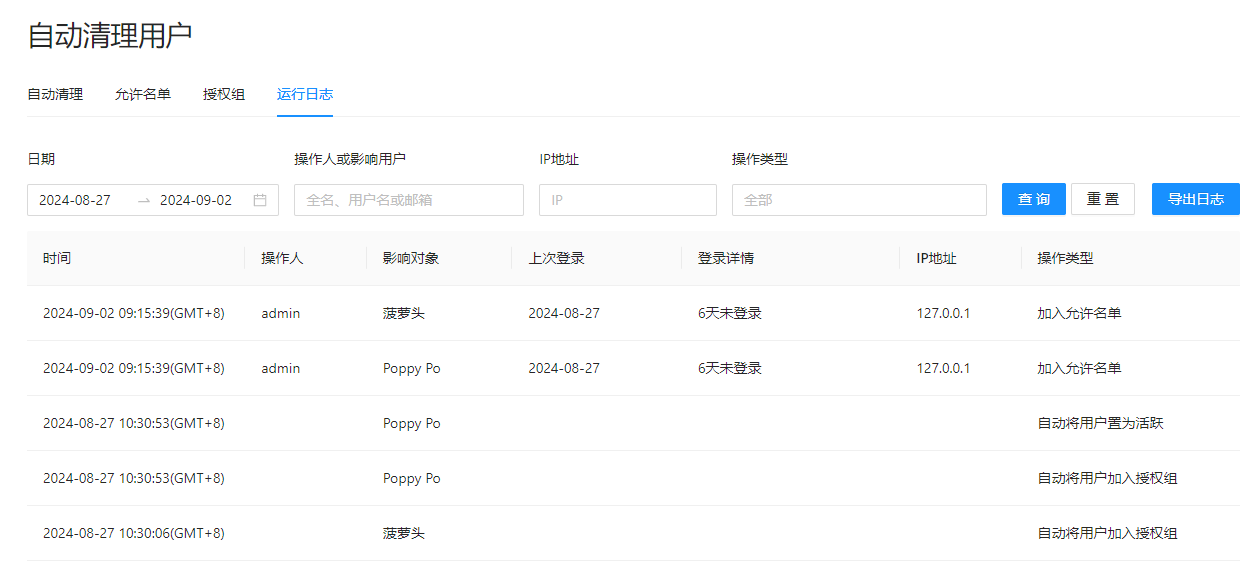
Task: Click the 上次登录 column header
Action: coord(556,258)
